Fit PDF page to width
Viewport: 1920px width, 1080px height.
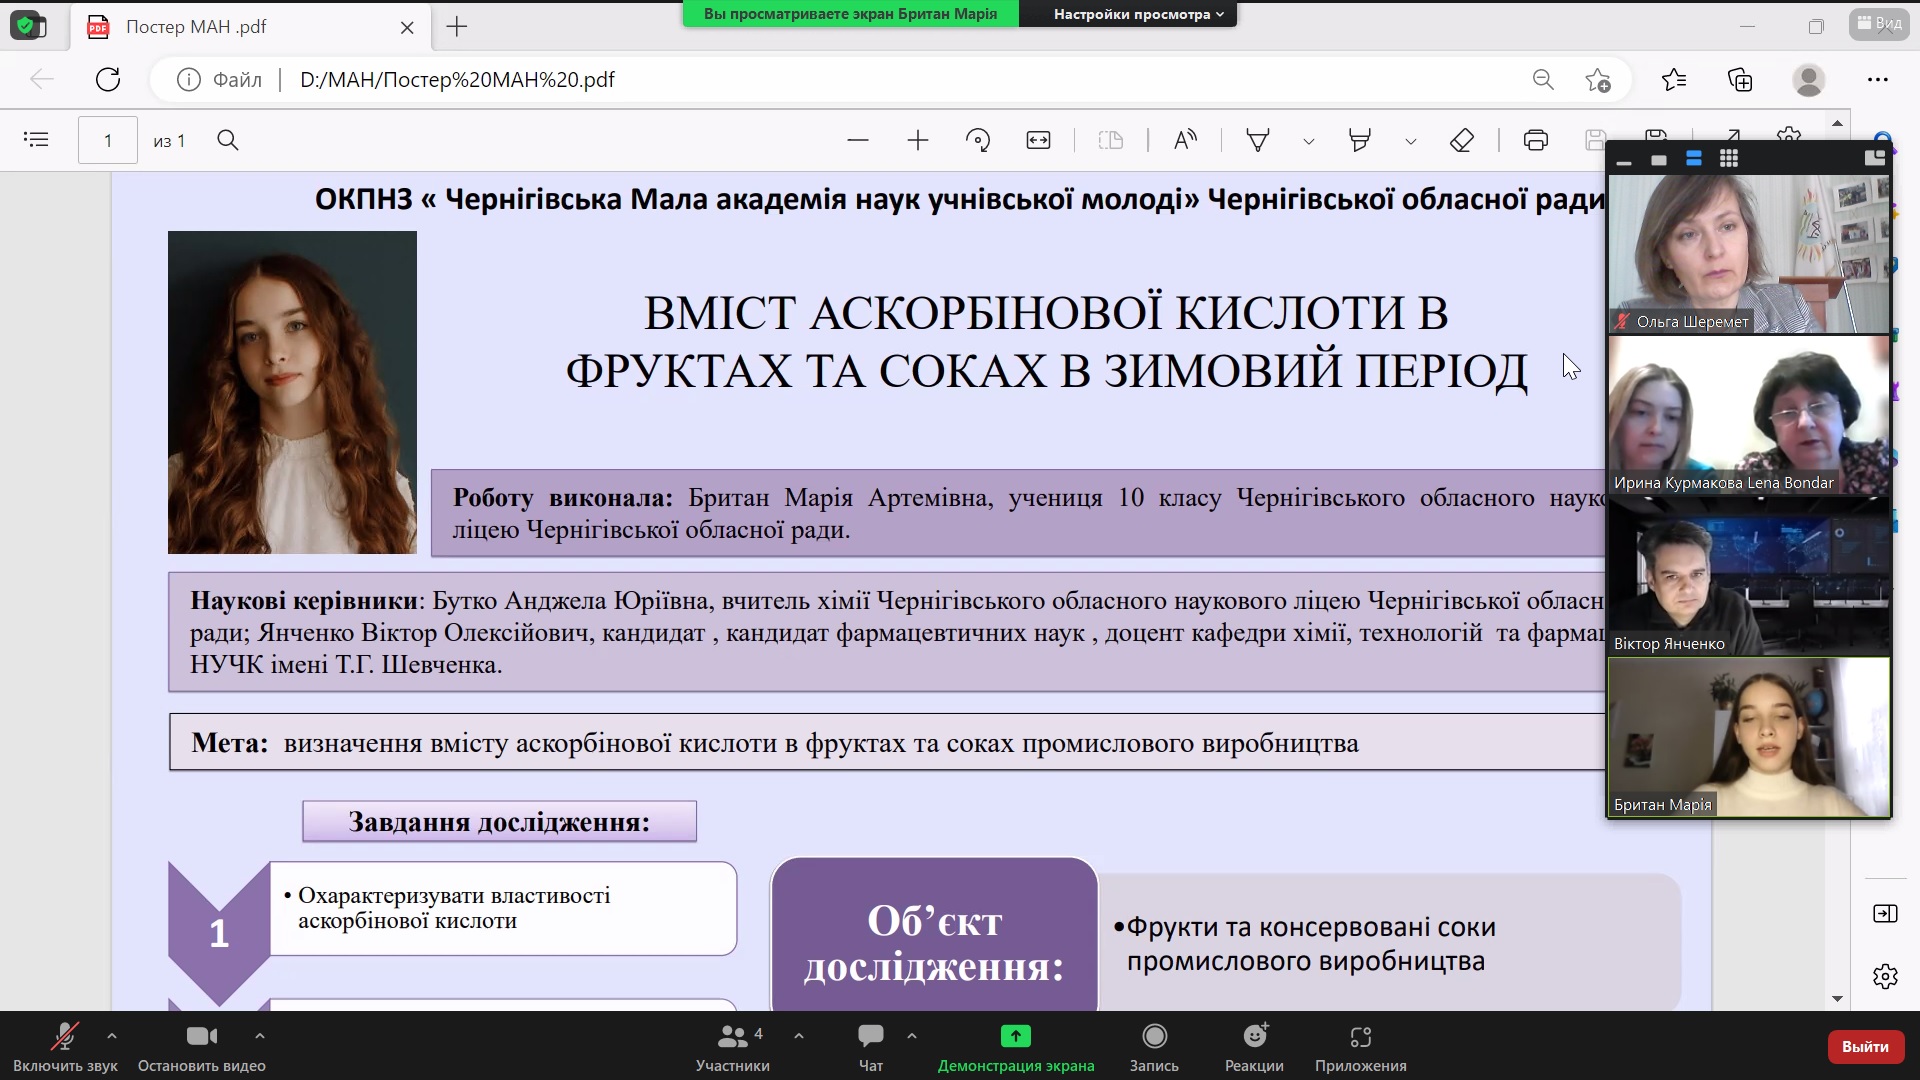tap(1038, 140)
